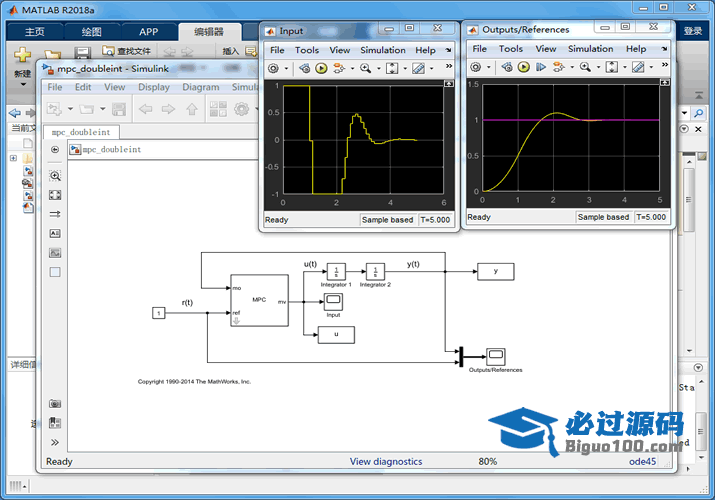
Task: Open Tools menu in Input scope
Action: 307,50
